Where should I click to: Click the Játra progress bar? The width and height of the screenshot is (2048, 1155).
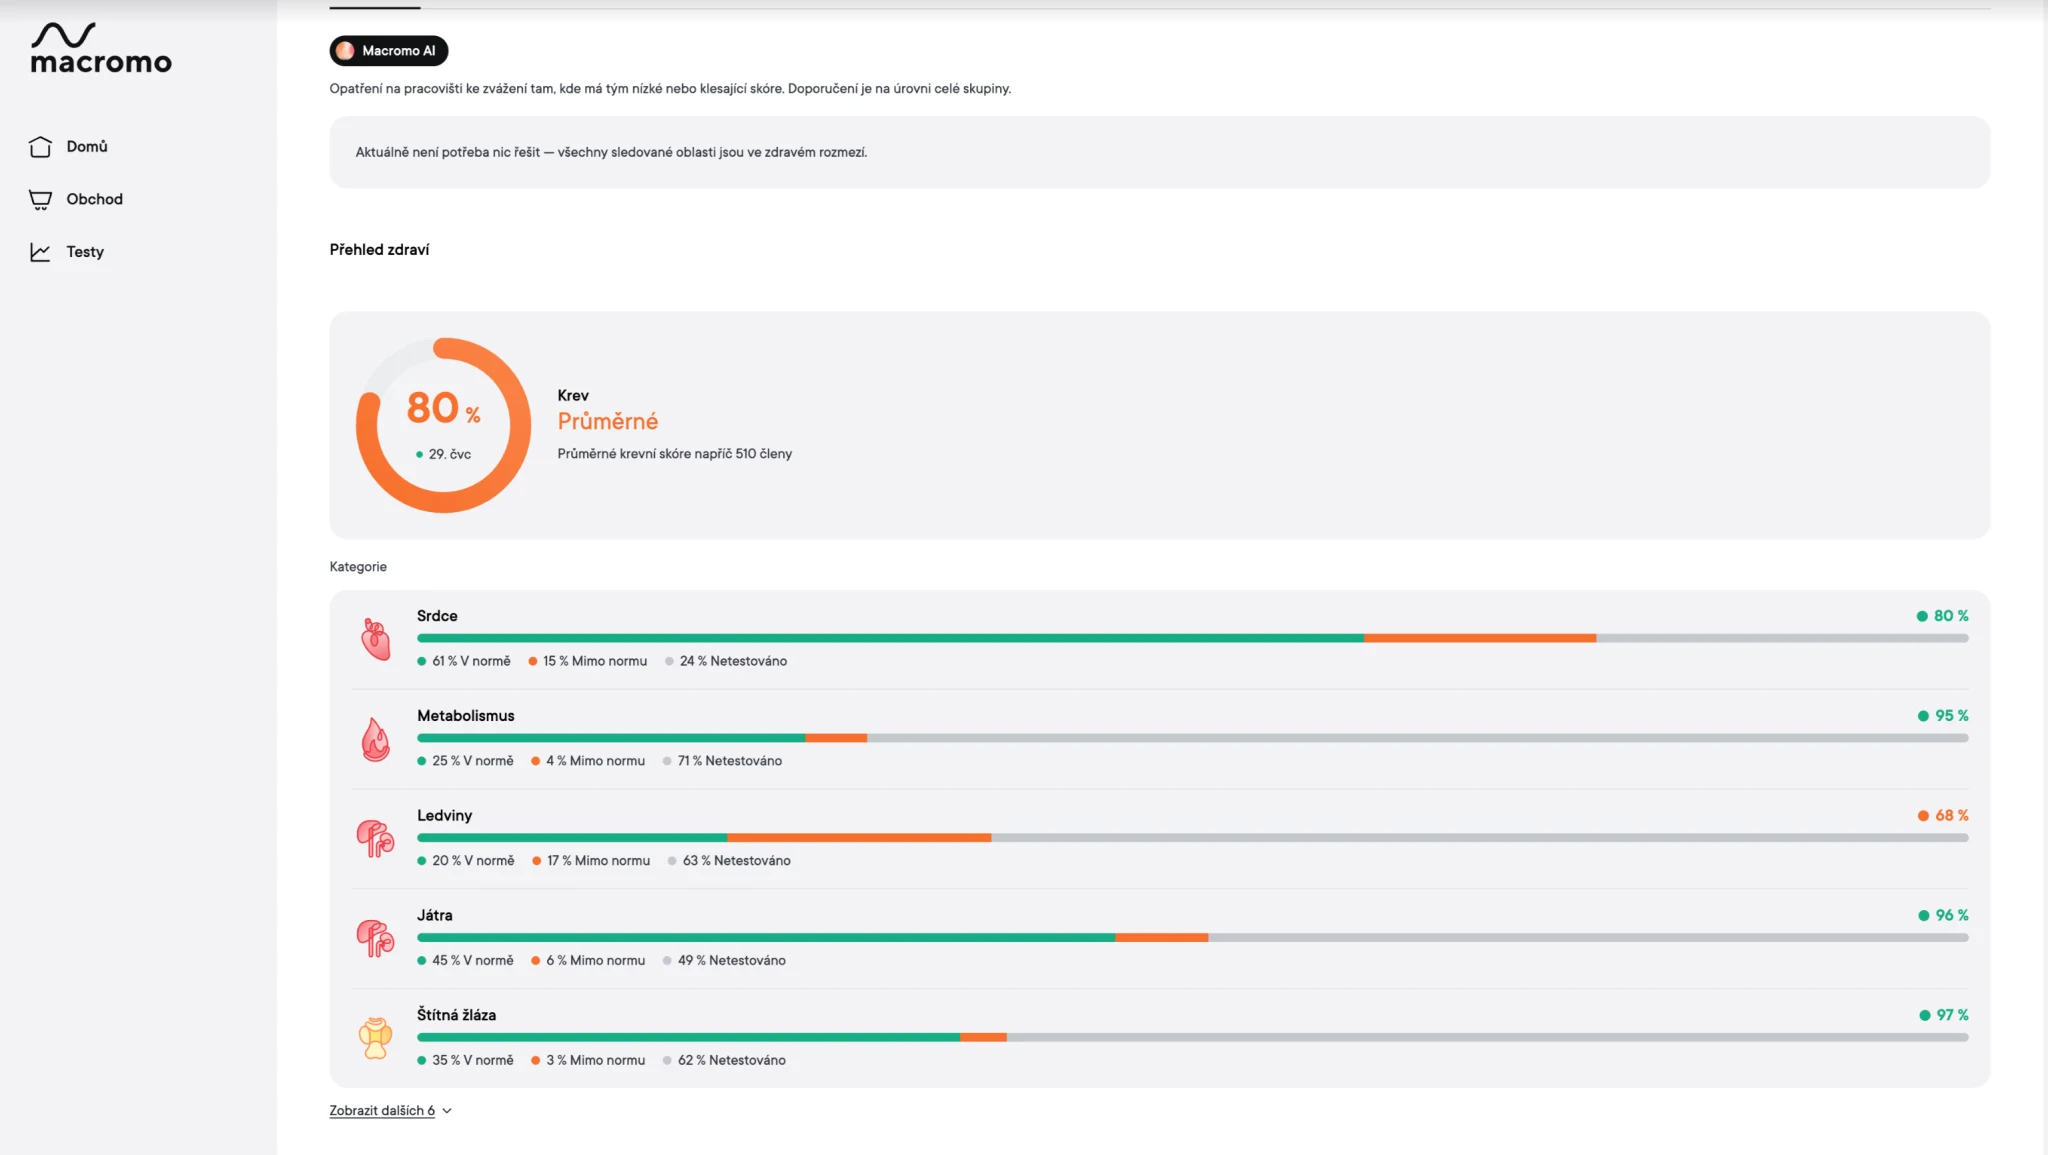pos(1192,938)
